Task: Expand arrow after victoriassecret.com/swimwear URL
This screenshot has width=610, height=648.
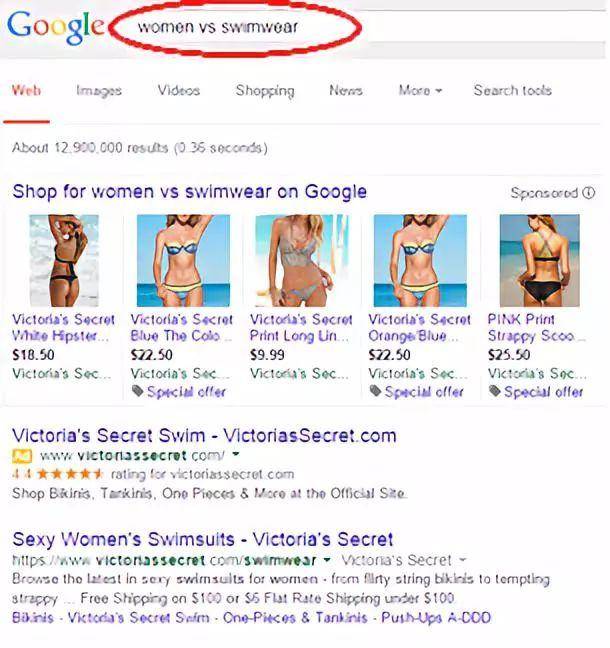Action: click(x=327, y=560)
